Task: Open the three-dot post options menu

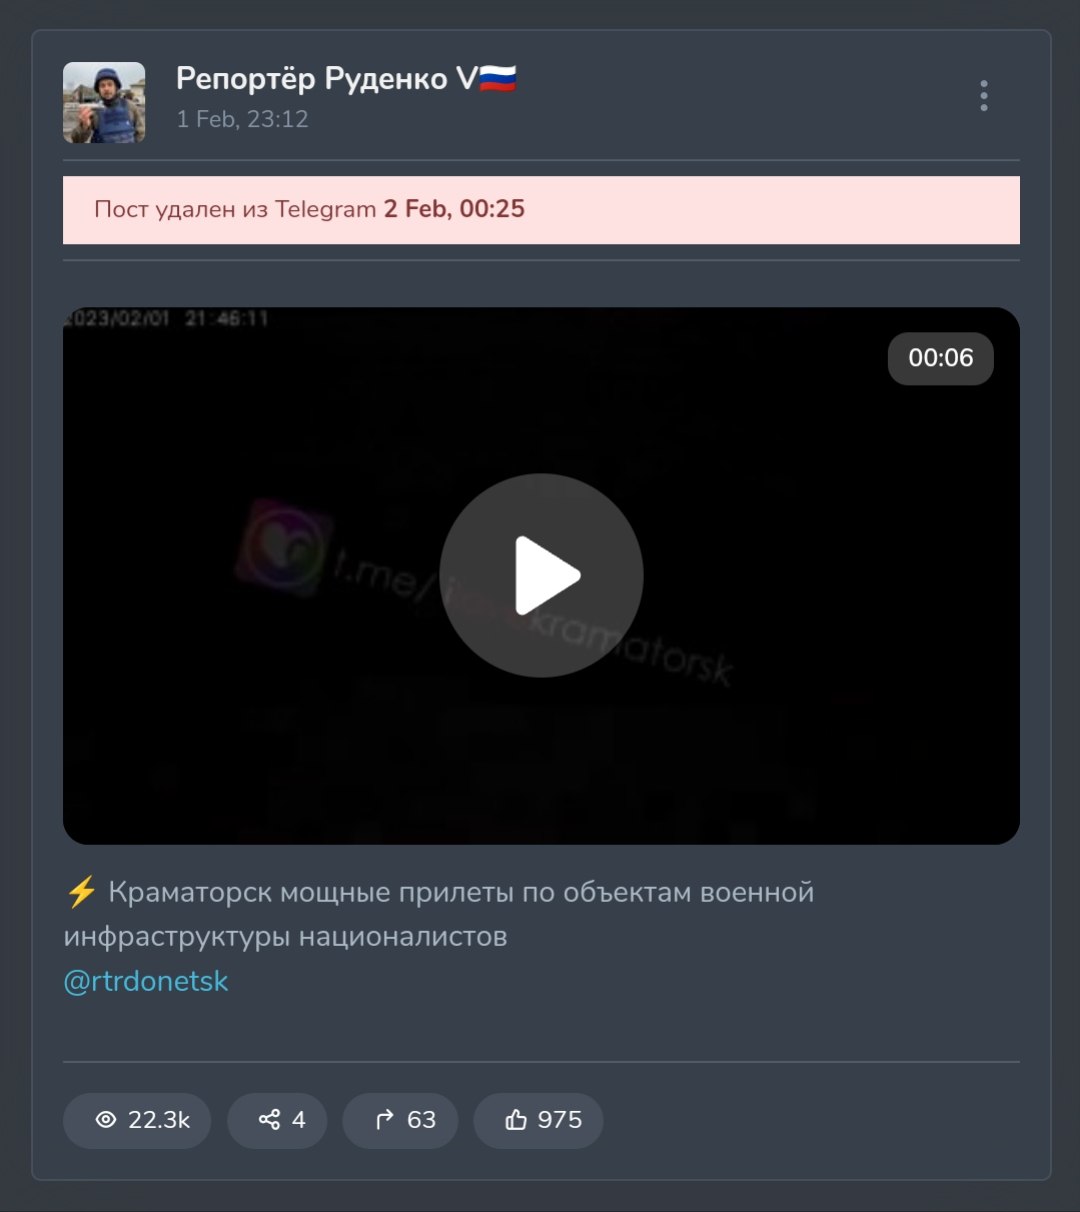Action: pos(984,96)
